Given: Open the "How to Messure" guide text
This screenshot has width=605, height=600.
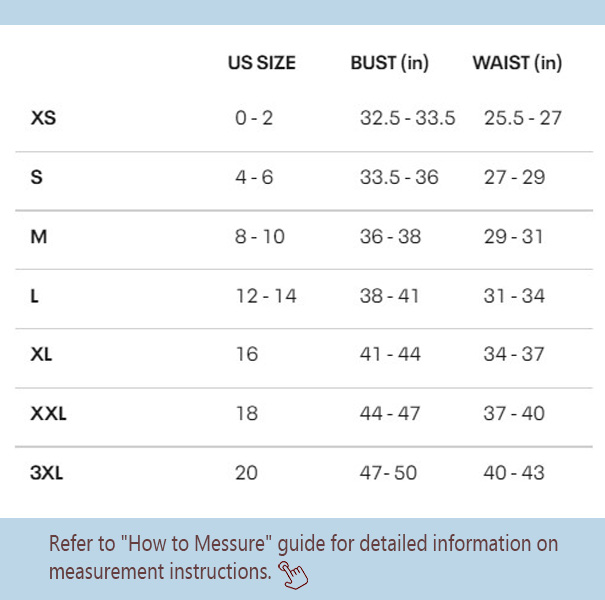Looking at the screenshot, I should [193, 545].
